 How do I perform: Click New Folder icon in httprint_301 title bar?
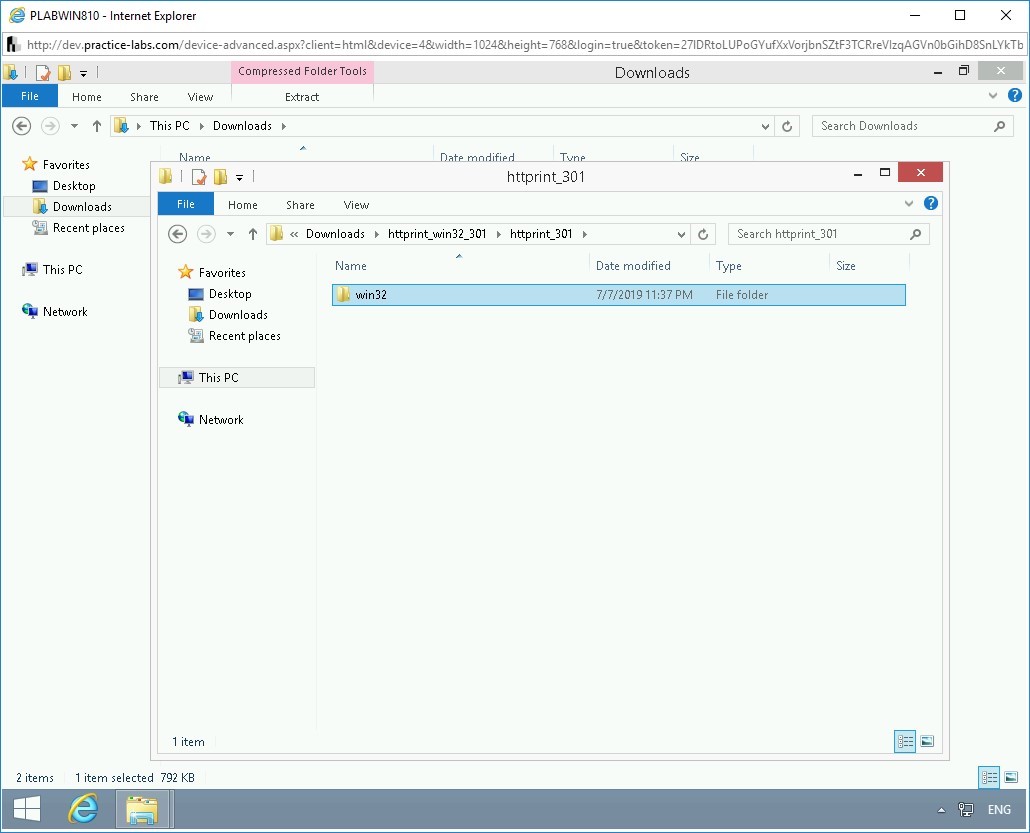[220, 177]
